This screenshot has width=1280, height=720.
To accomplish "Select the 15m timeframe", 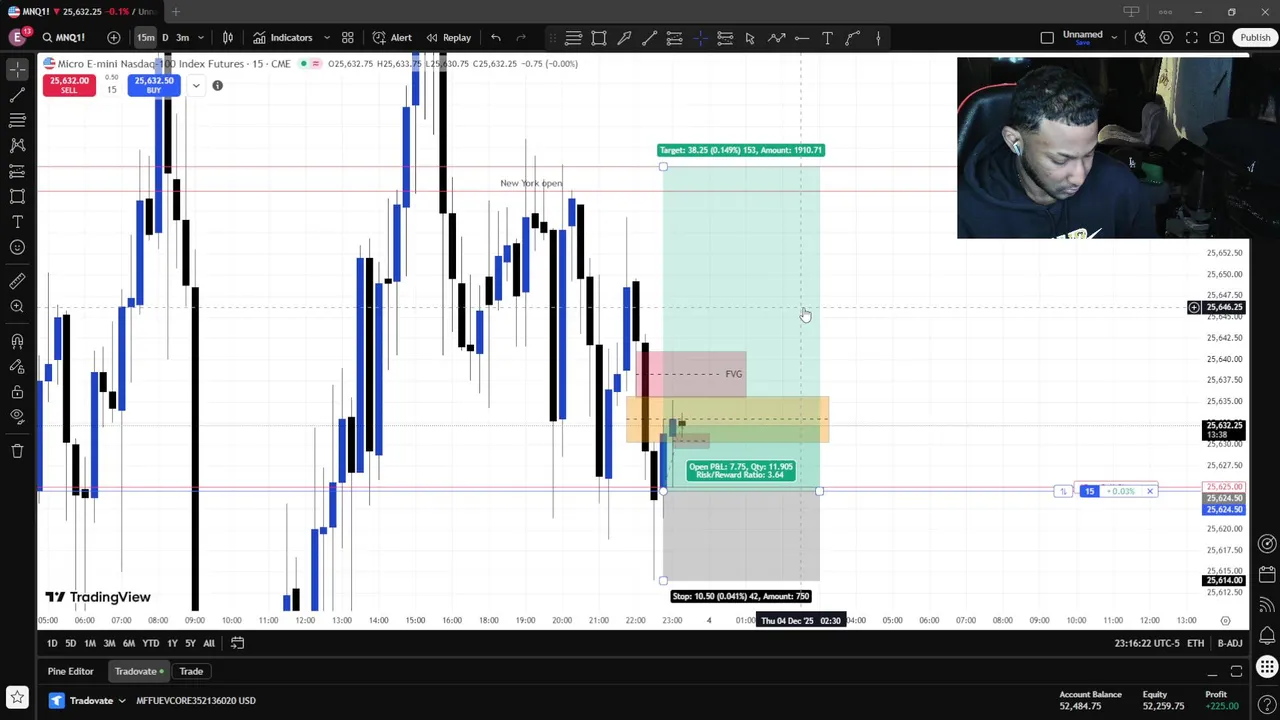I will click(146, 37).
